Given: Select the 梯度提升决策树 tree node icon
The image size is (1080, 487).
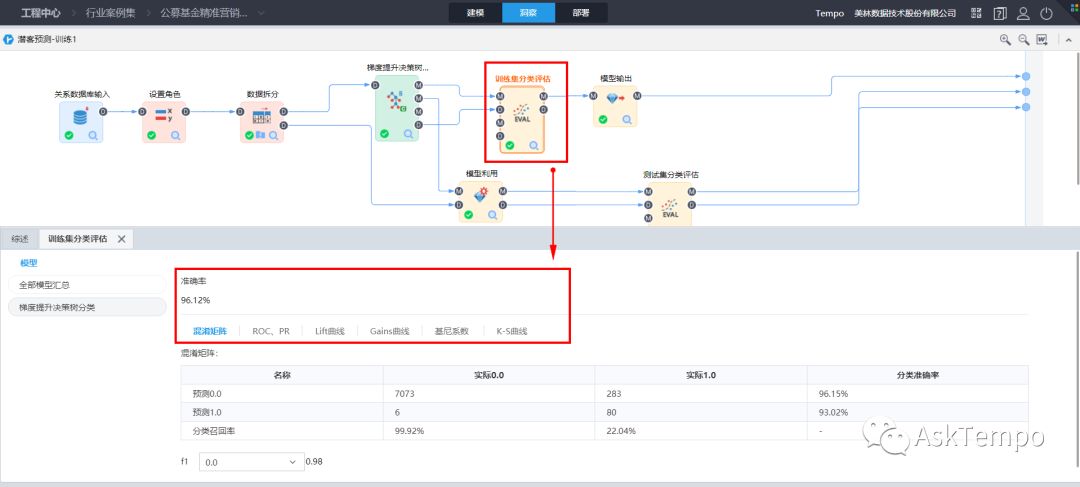Looking at the screenshot, I should (x=396, y=101).
